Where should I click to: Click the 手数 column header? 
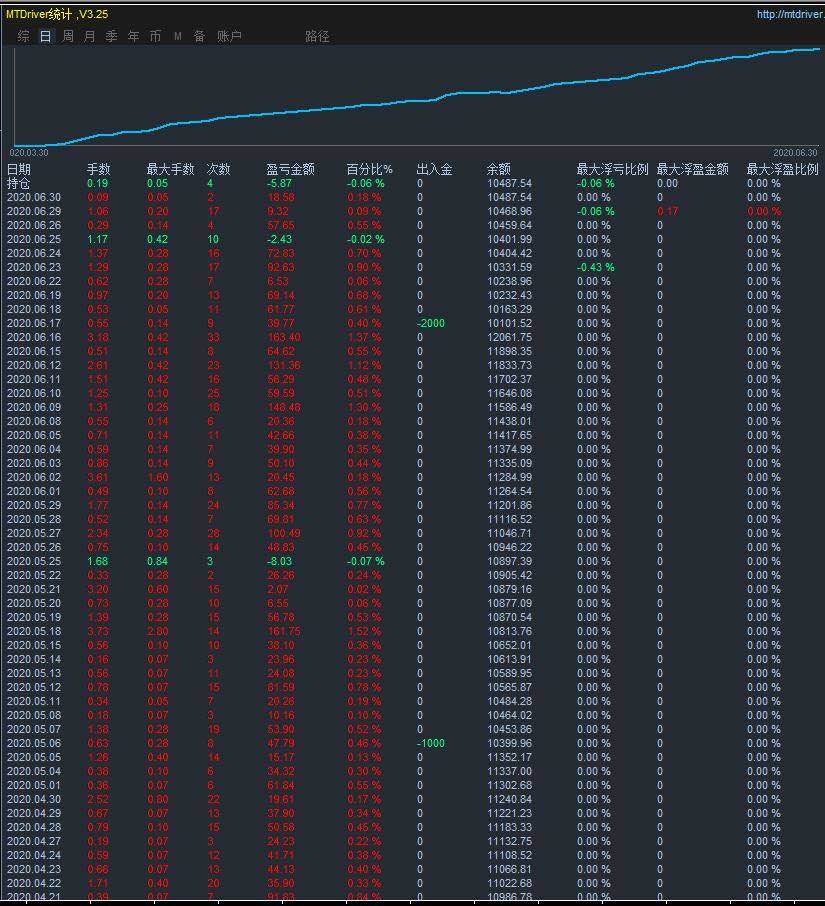pyautogui.click(x=98, y=169)
